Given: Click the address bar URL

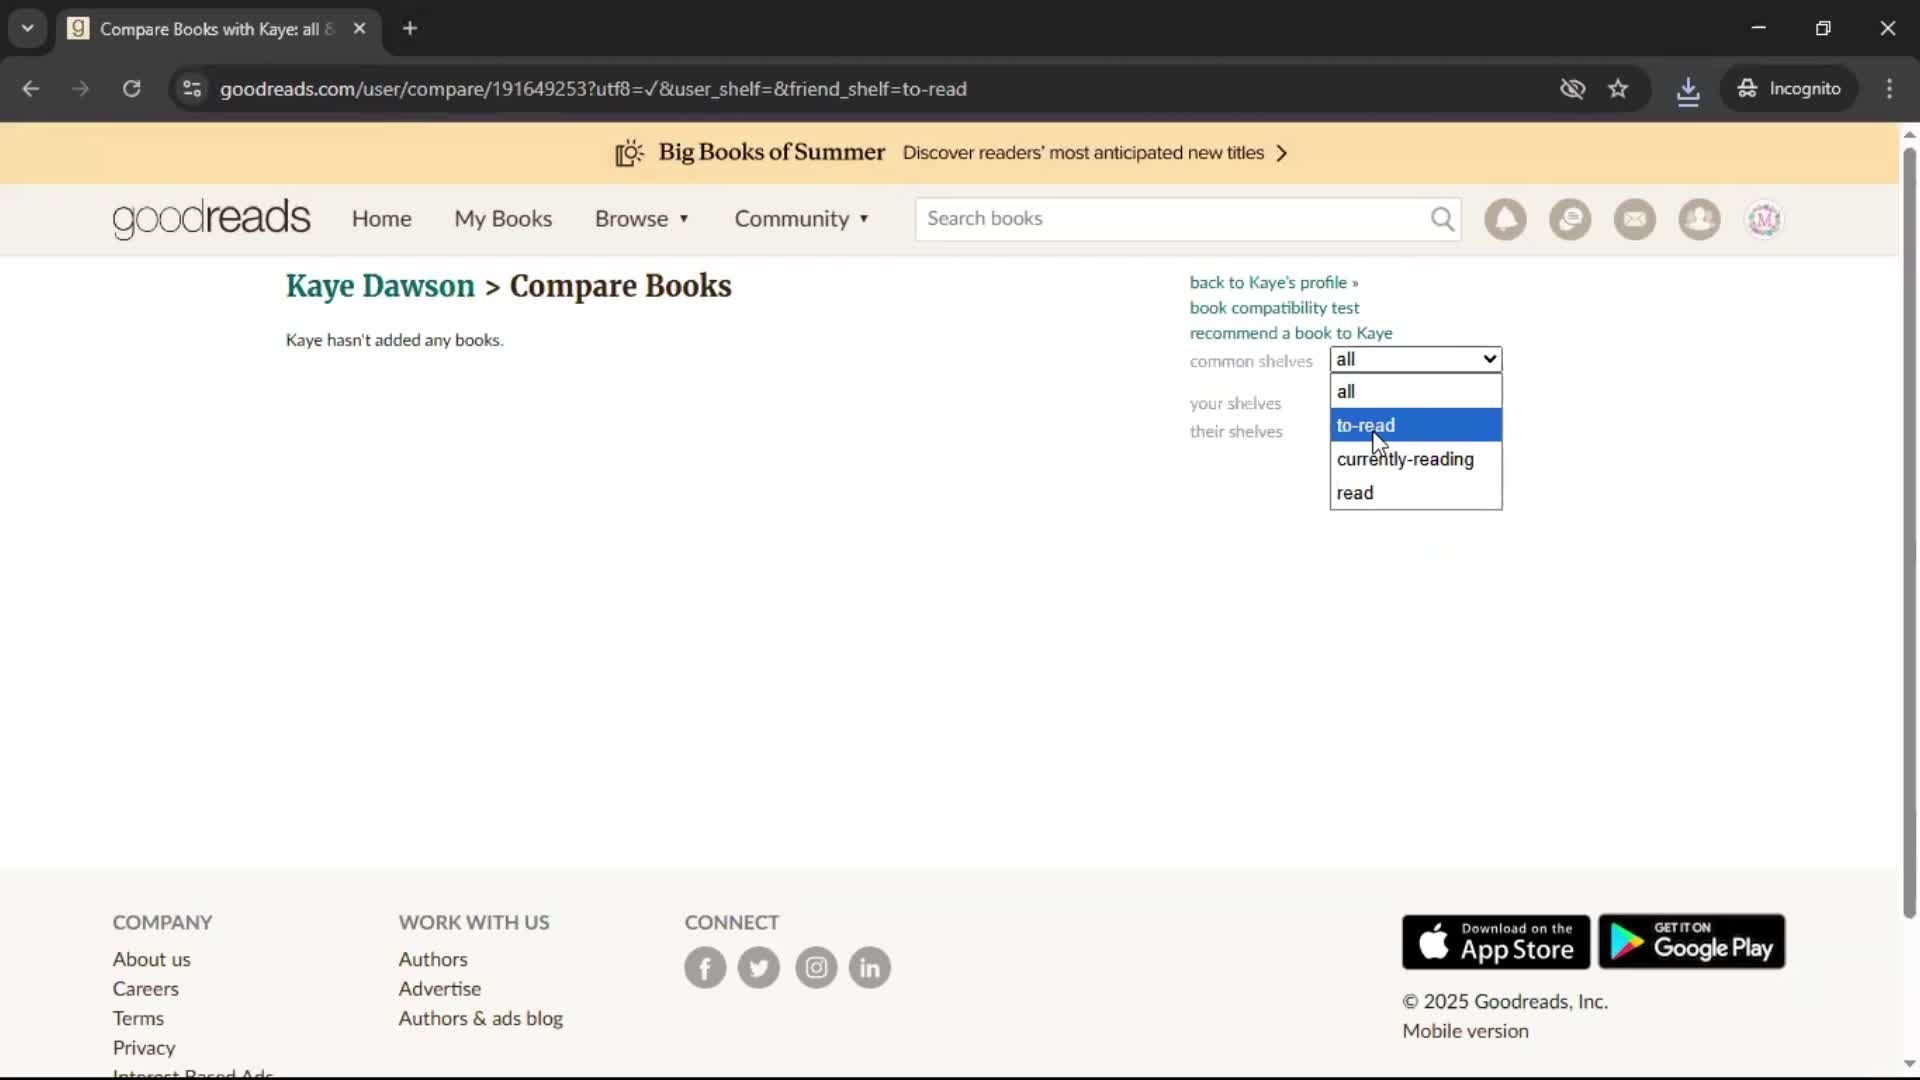Looking at the screenshot, I should [x=593, y=89].
